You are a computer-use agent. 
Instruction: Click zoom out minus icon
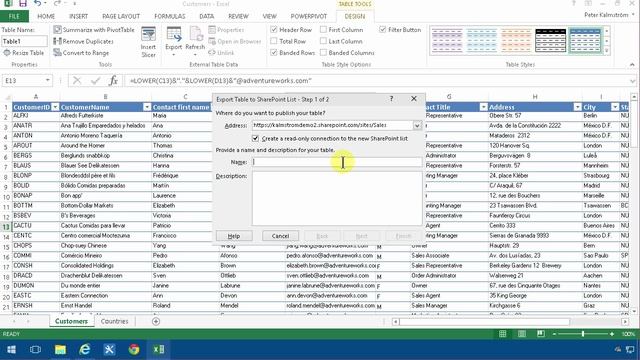[x=554, y=334]
